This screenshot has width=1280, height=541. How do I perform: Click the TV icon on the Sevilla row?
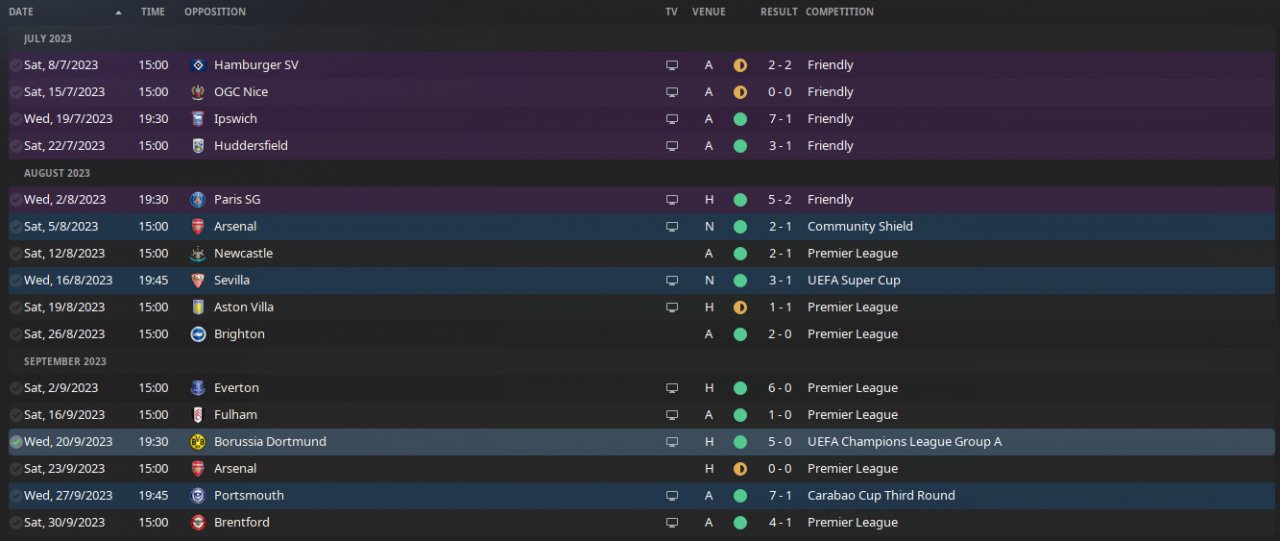[x=672, y=281]
